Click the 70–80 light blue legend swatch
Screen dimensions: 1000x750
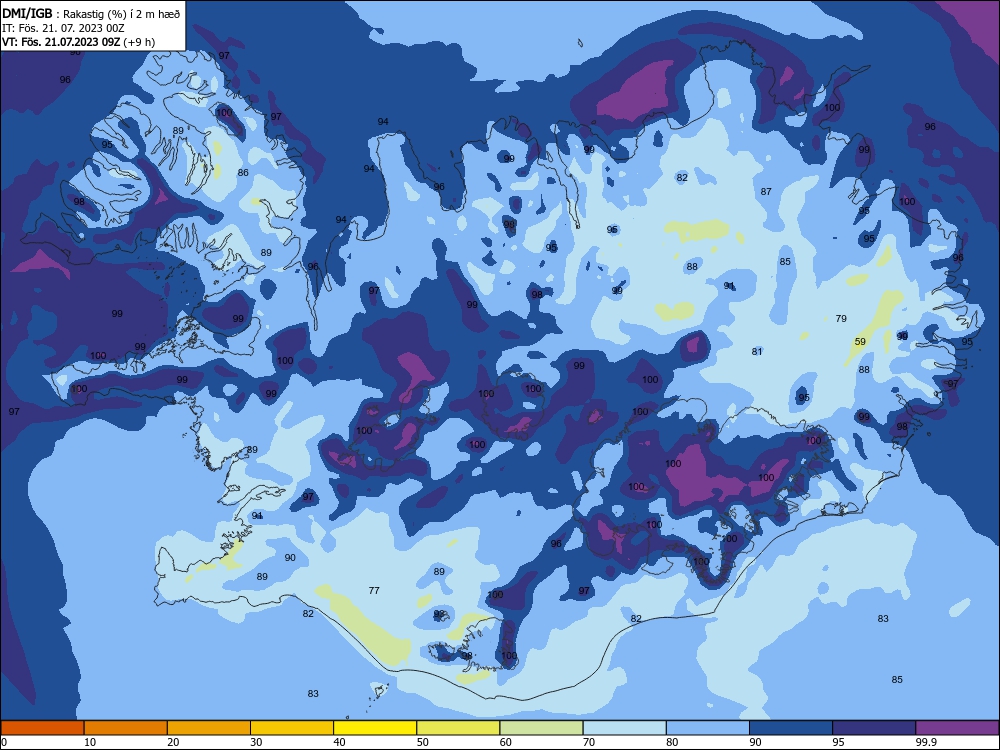625,728
